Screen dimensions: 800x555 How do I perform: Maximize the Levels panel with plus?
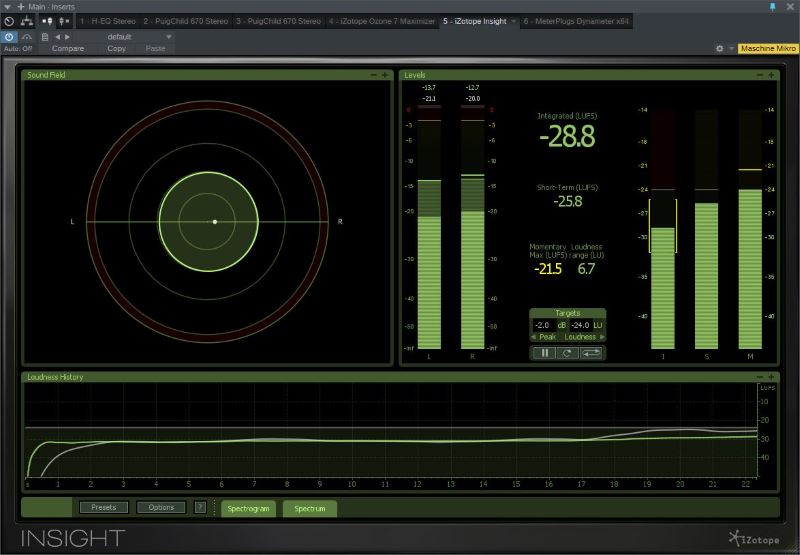[x=771, y=75]
